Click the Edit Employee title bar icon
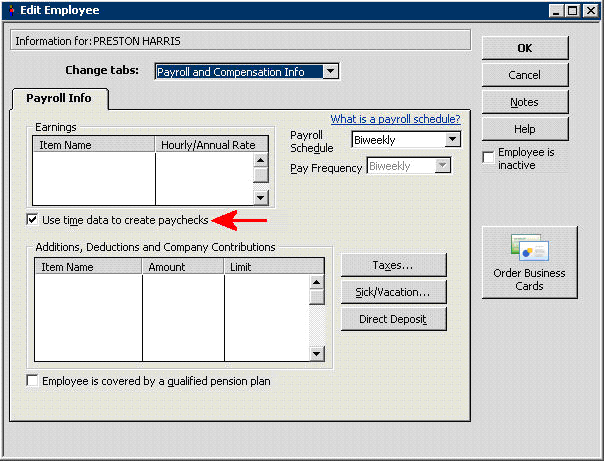Image resolution: width=604 pixels, height=461 pixels. click(x=12, y=10)
